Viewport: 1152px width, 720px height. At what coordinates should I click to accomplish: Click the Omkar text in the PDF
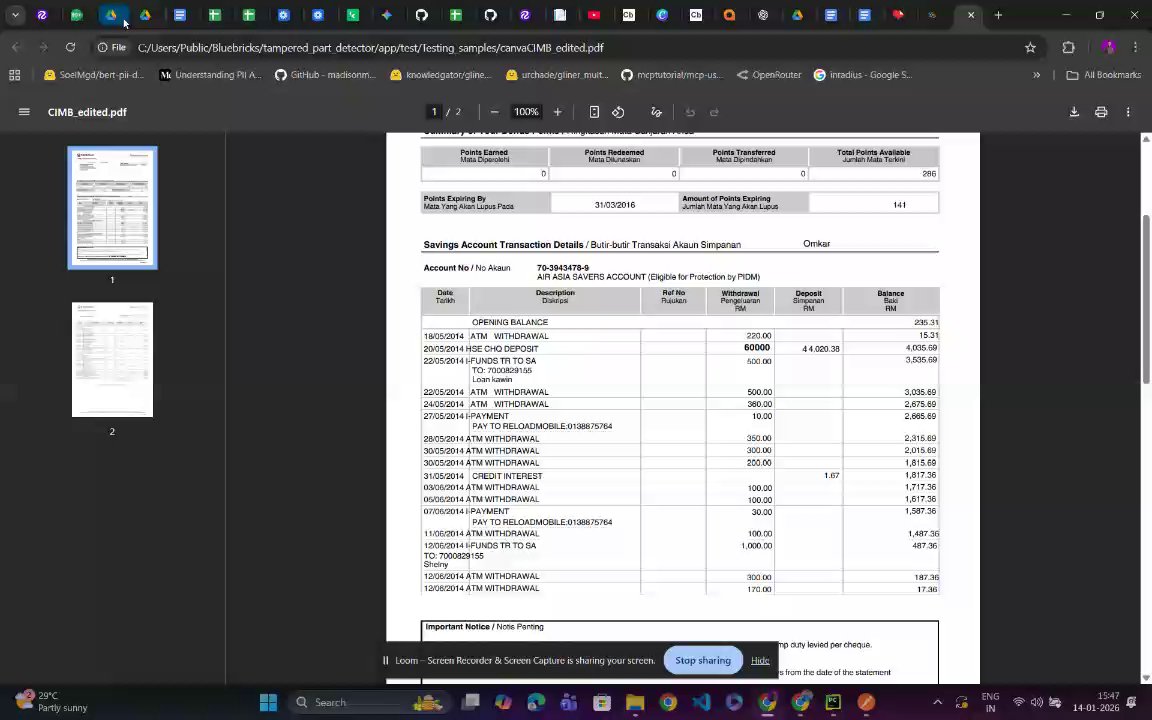[x=816, y=243]
